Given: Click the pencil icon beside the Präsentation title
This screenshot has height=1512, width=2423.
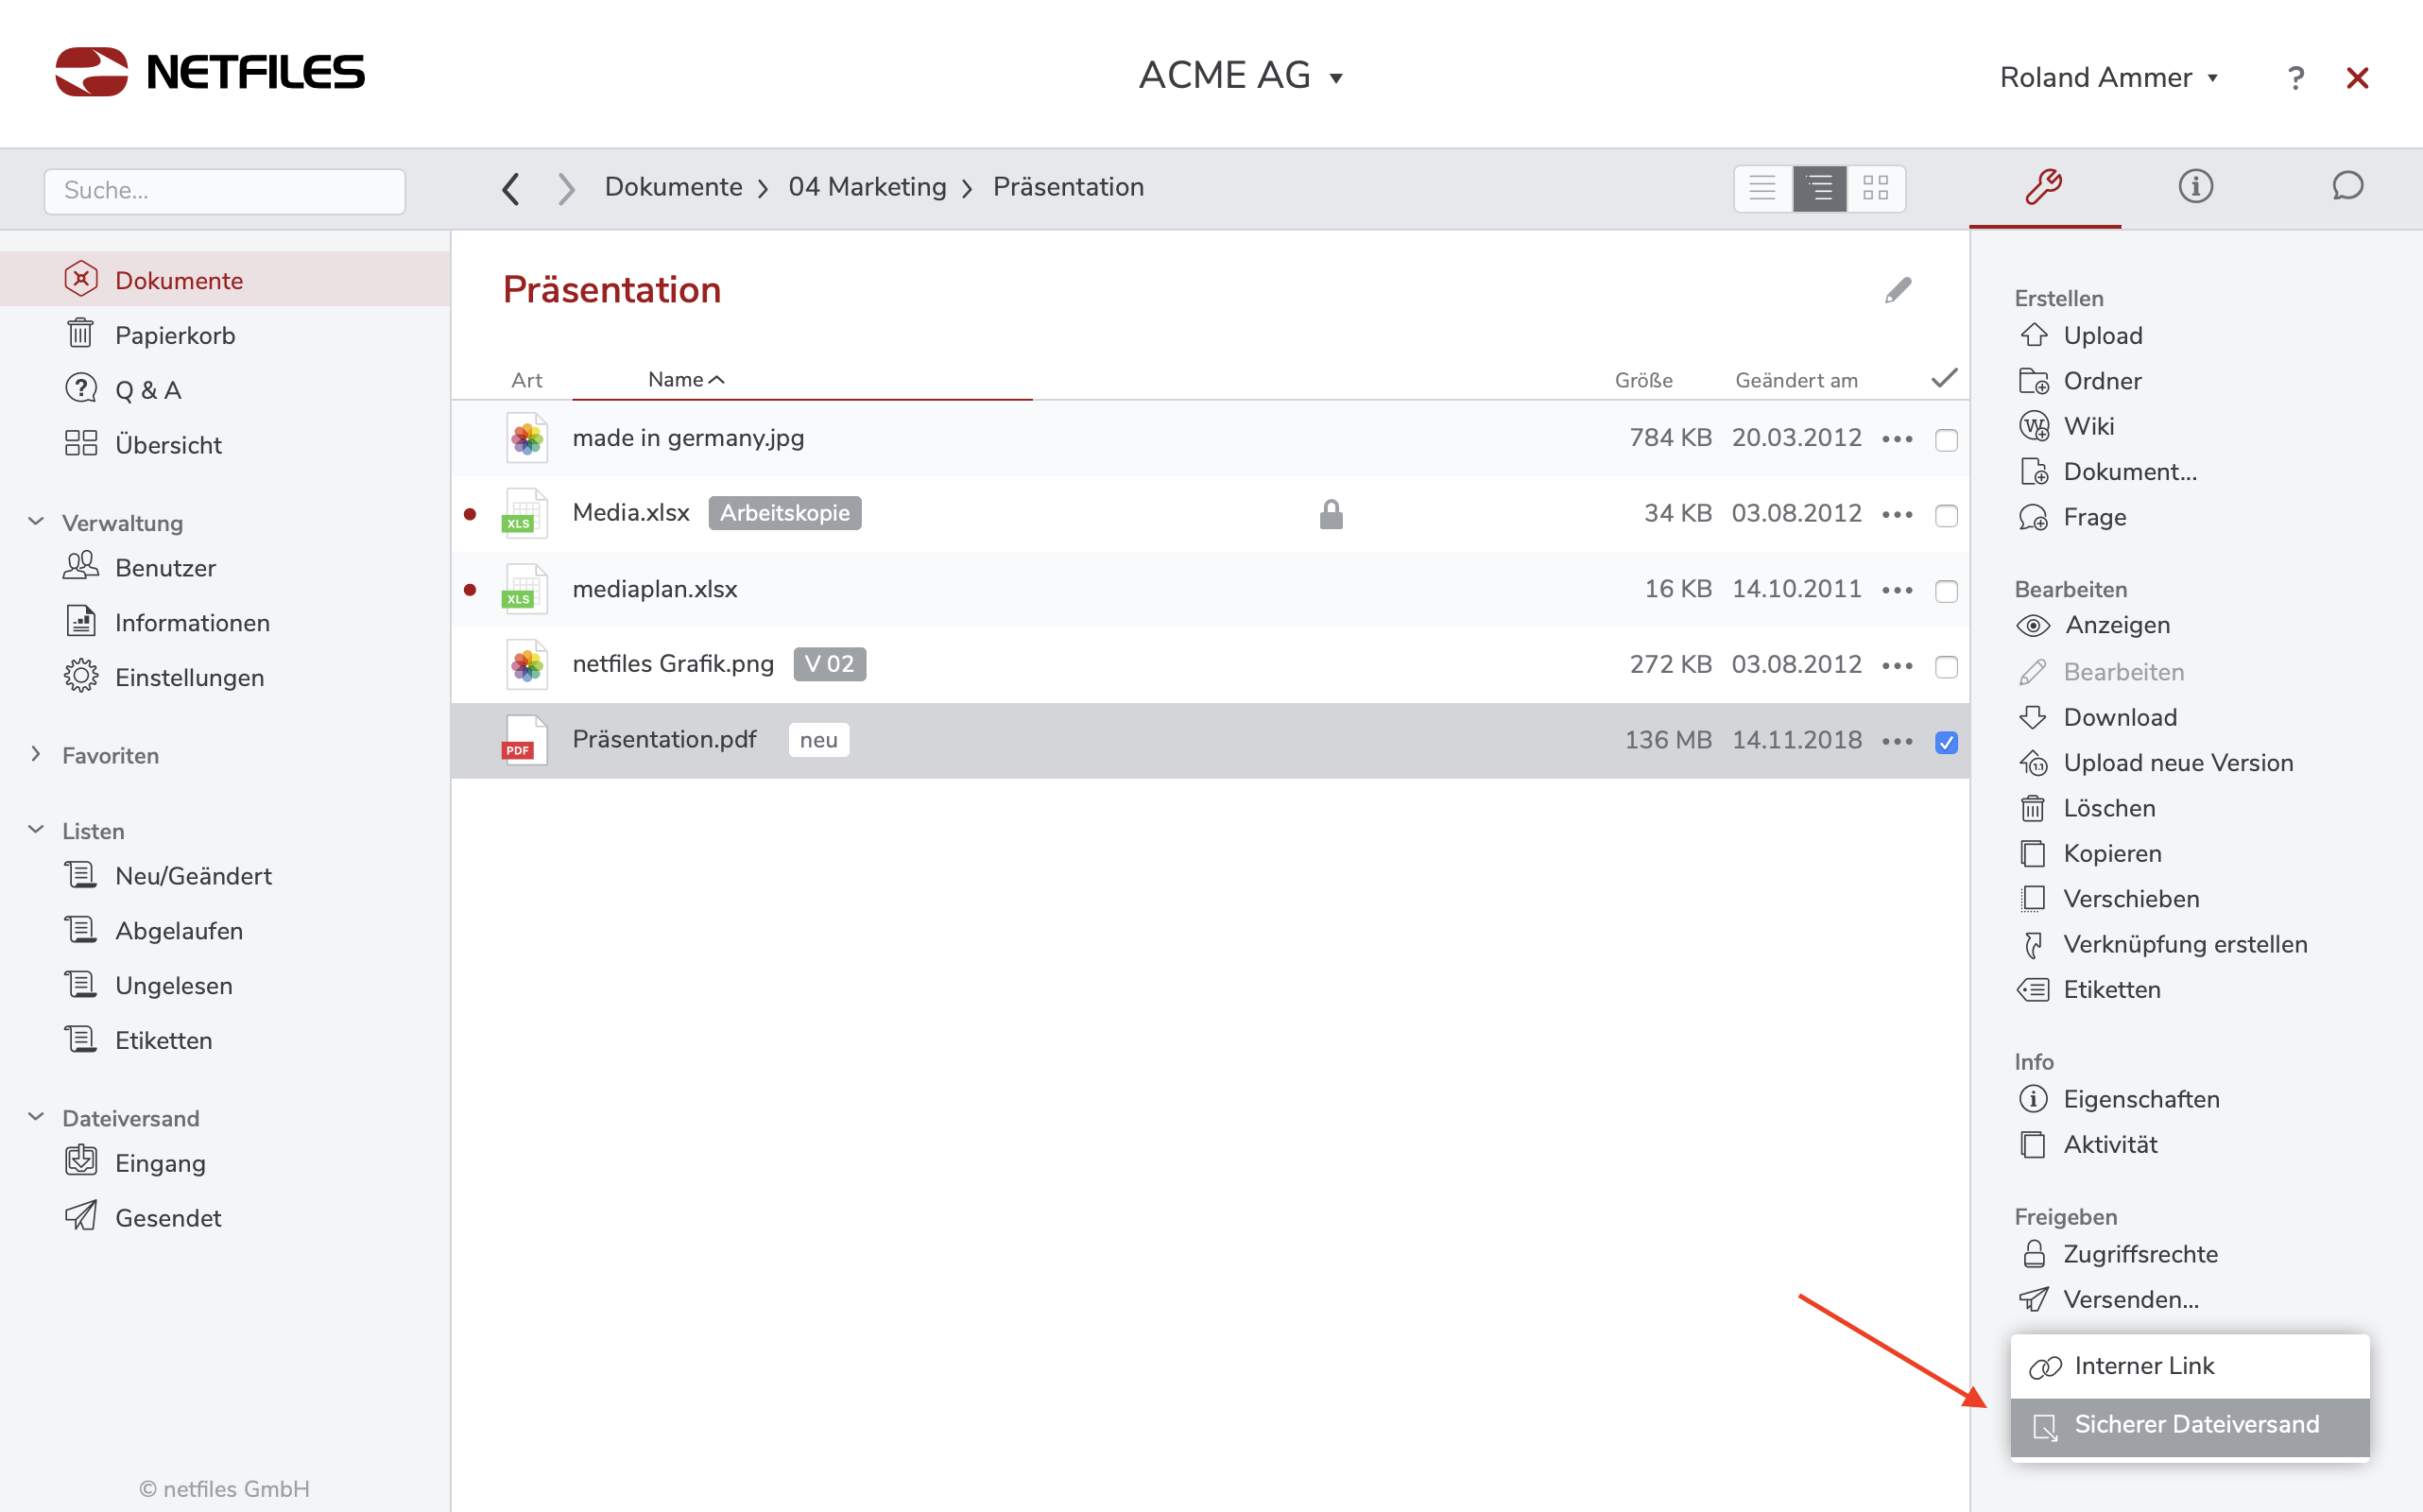Looking at the screenshot, I should tap(1897, 291).
